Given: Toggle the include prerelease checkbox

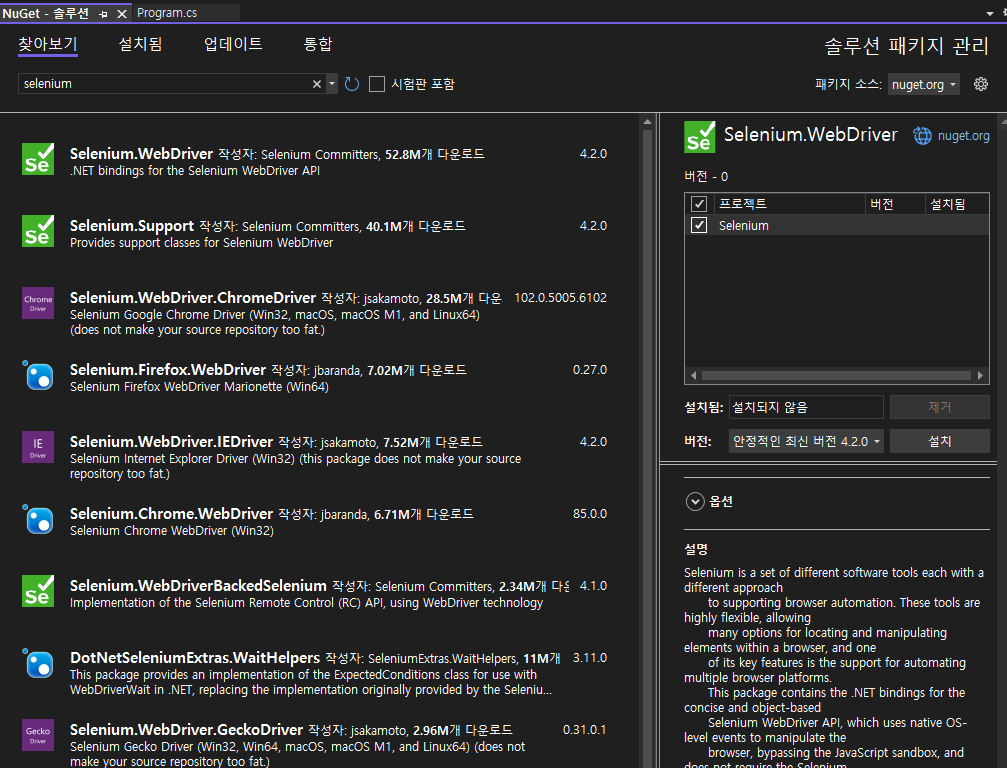Looking at the screenshot, I should point(377,84).
